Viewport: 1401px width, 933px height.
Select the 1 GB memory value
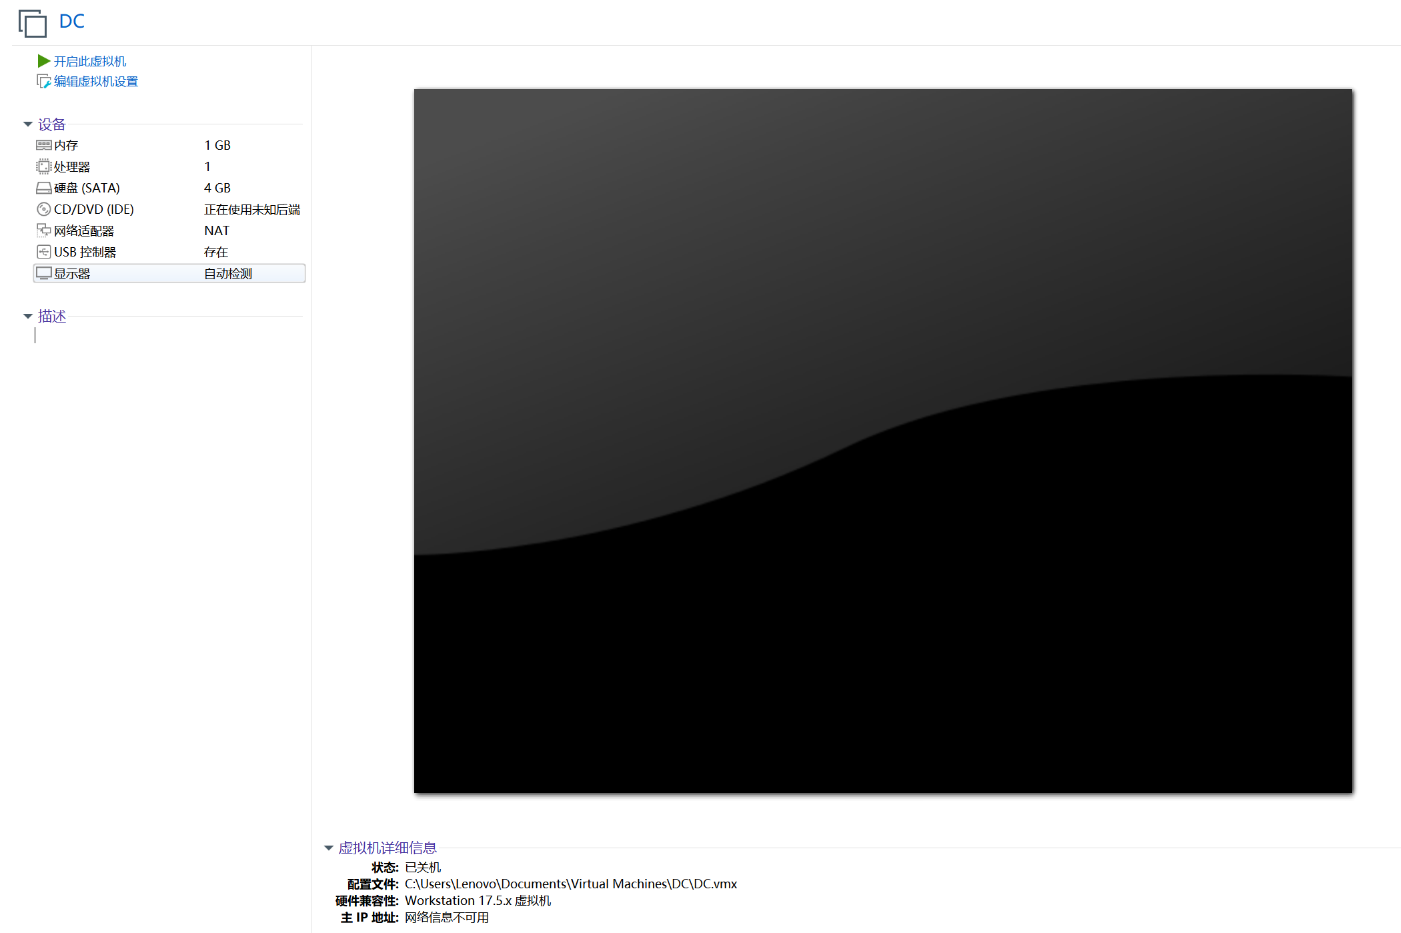pyautogui.click(x=217, y=145)
